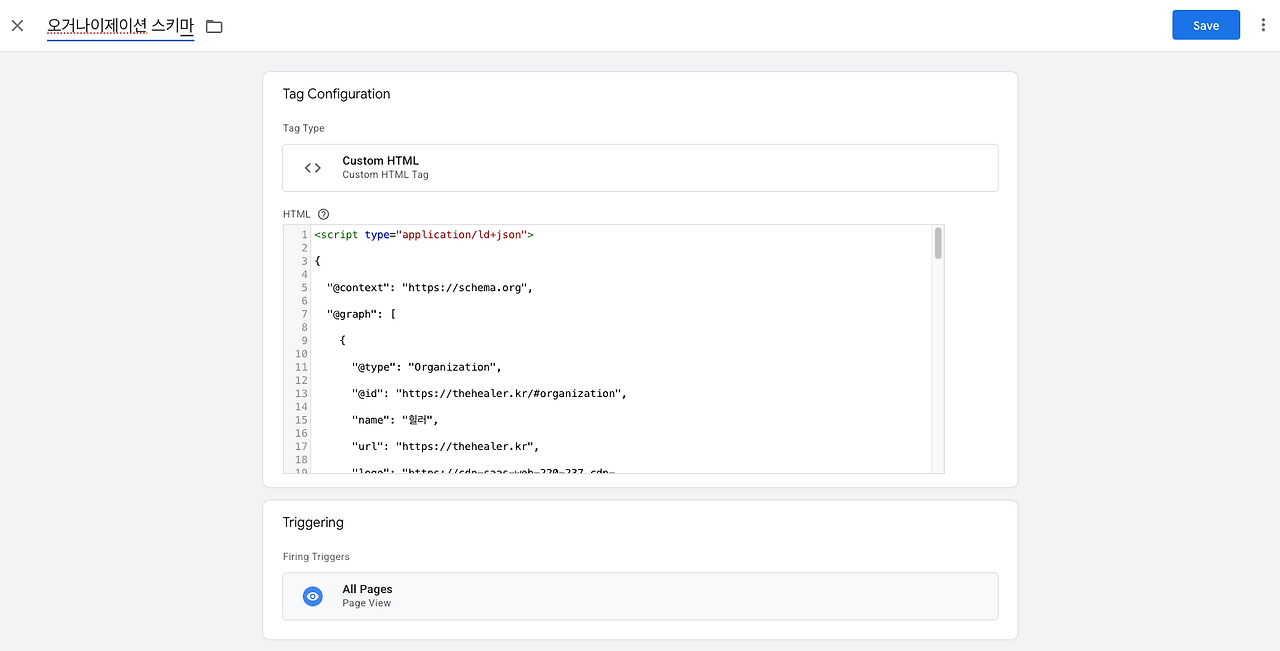This screenshot has height=651, width=1280.
Task: Click the script tag line in editor
Action: coord(424,235)
